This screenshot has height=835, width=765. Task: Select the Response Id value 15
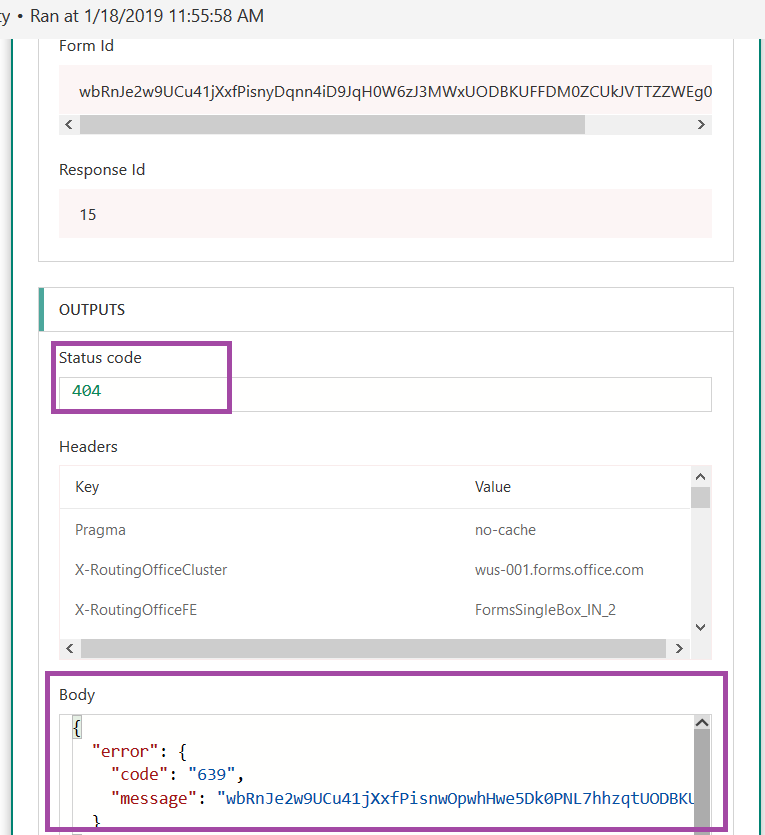(x=88, y=215)
